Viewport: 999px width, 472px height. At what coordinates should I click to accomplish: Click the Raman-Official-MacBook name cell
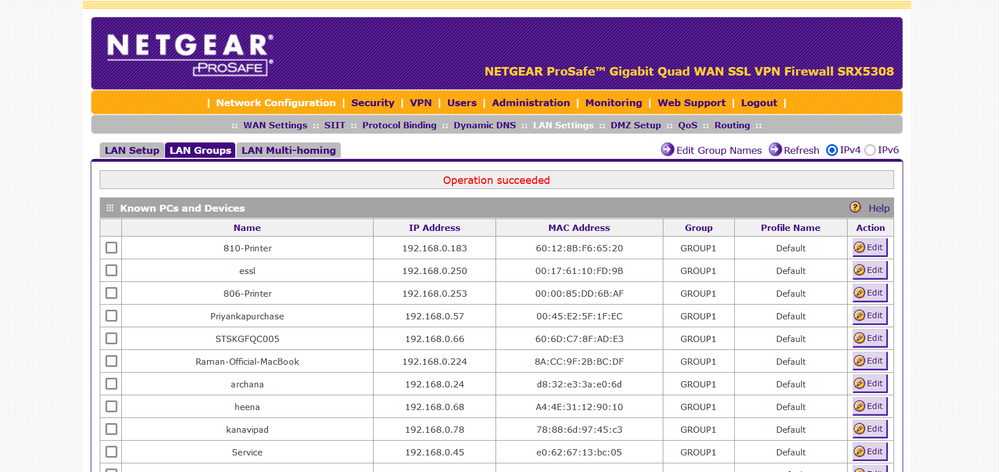click(x=247, y=361)
